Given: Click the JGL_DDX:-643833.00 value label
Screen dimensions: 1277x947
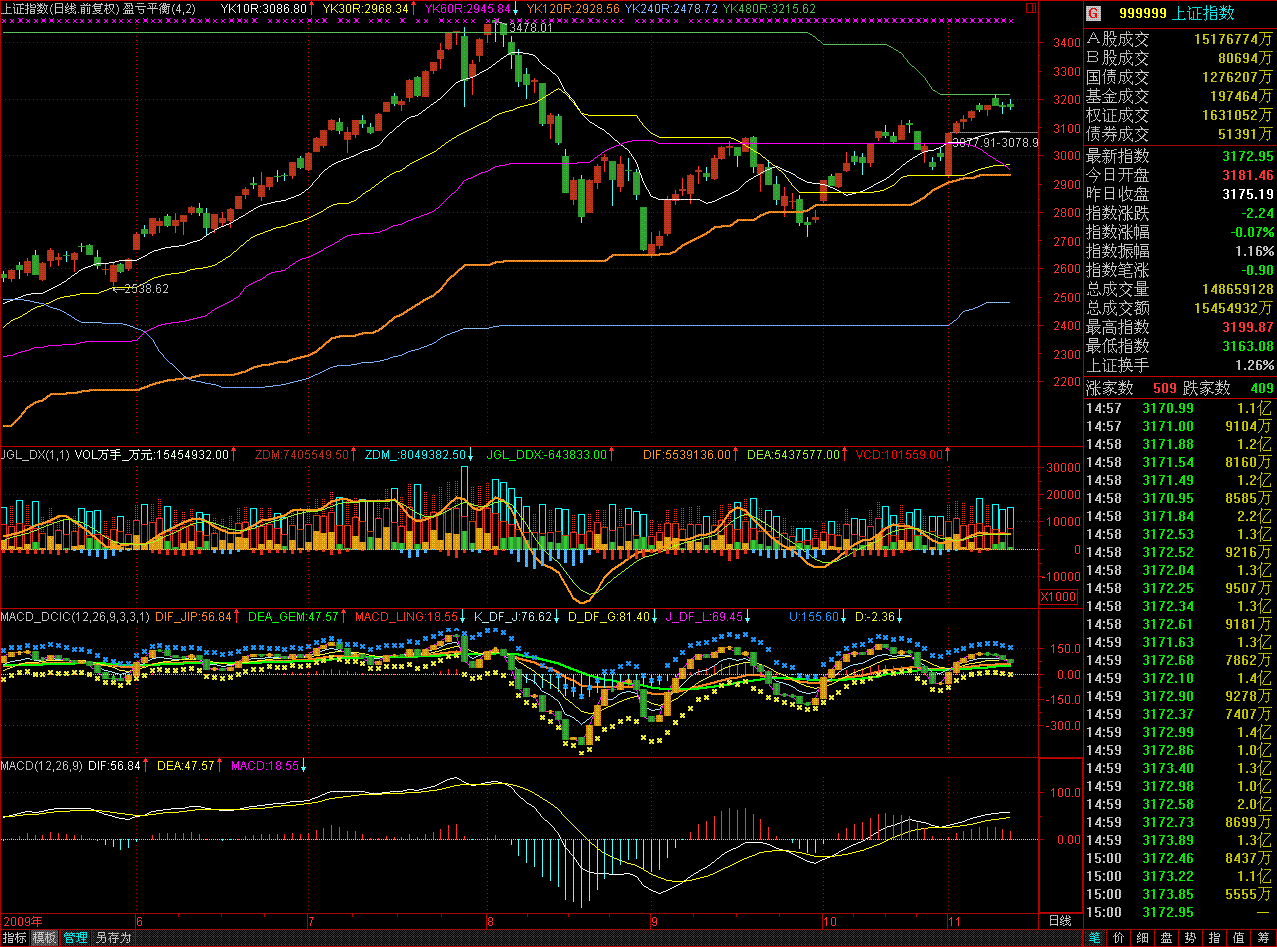Looking at the screenshot, I should coord(548,455).
